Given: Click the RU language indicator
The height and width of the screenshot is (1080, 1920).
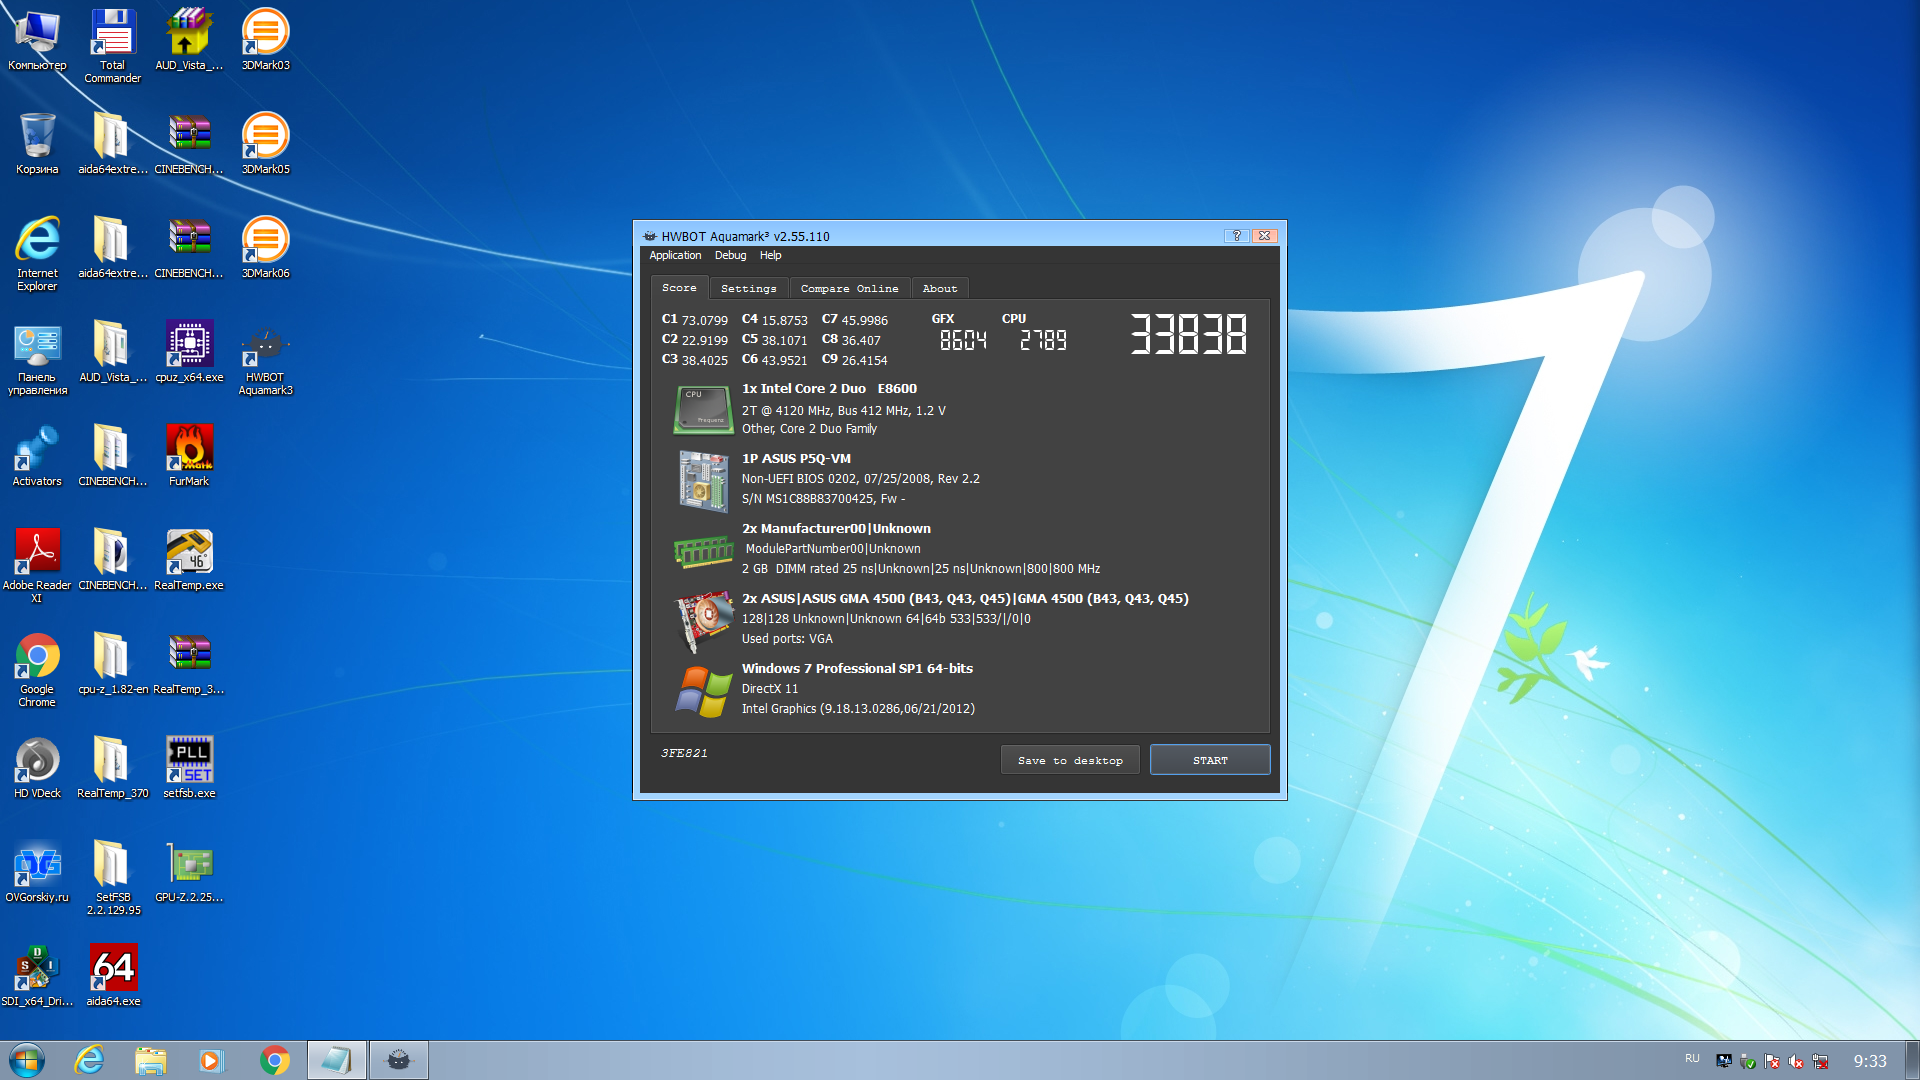Looking at the screenshot, I should point(1692,1059).
